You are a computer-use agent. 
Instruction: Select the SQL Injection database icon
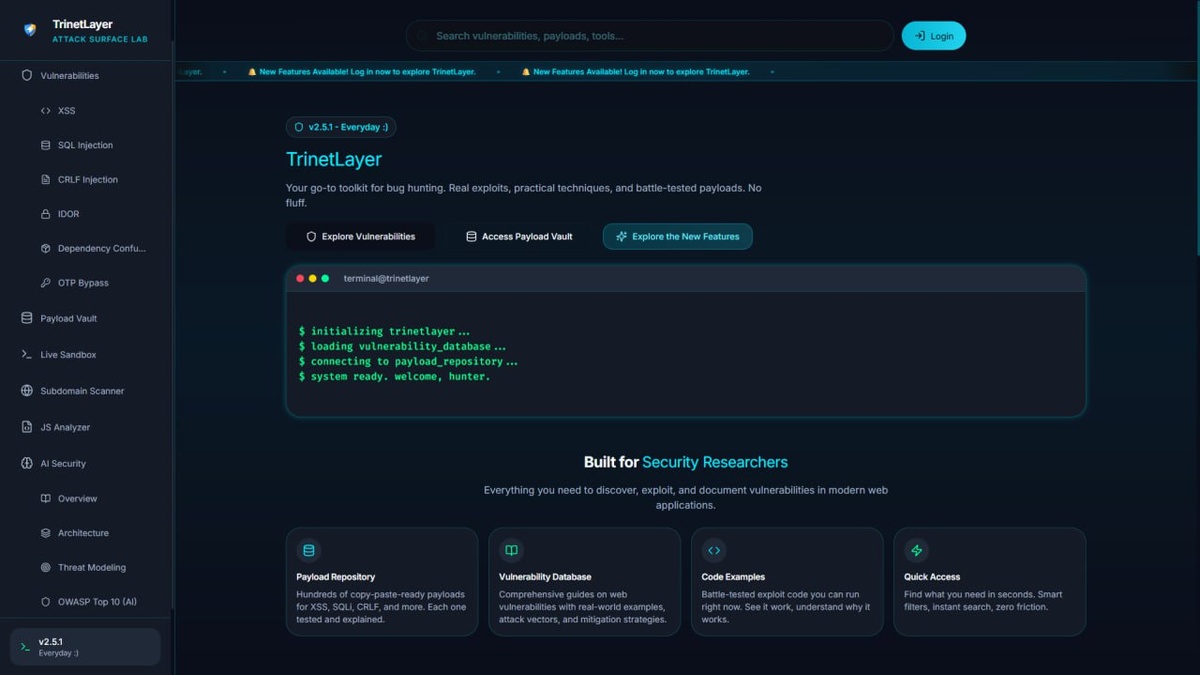tap(45, 145)
